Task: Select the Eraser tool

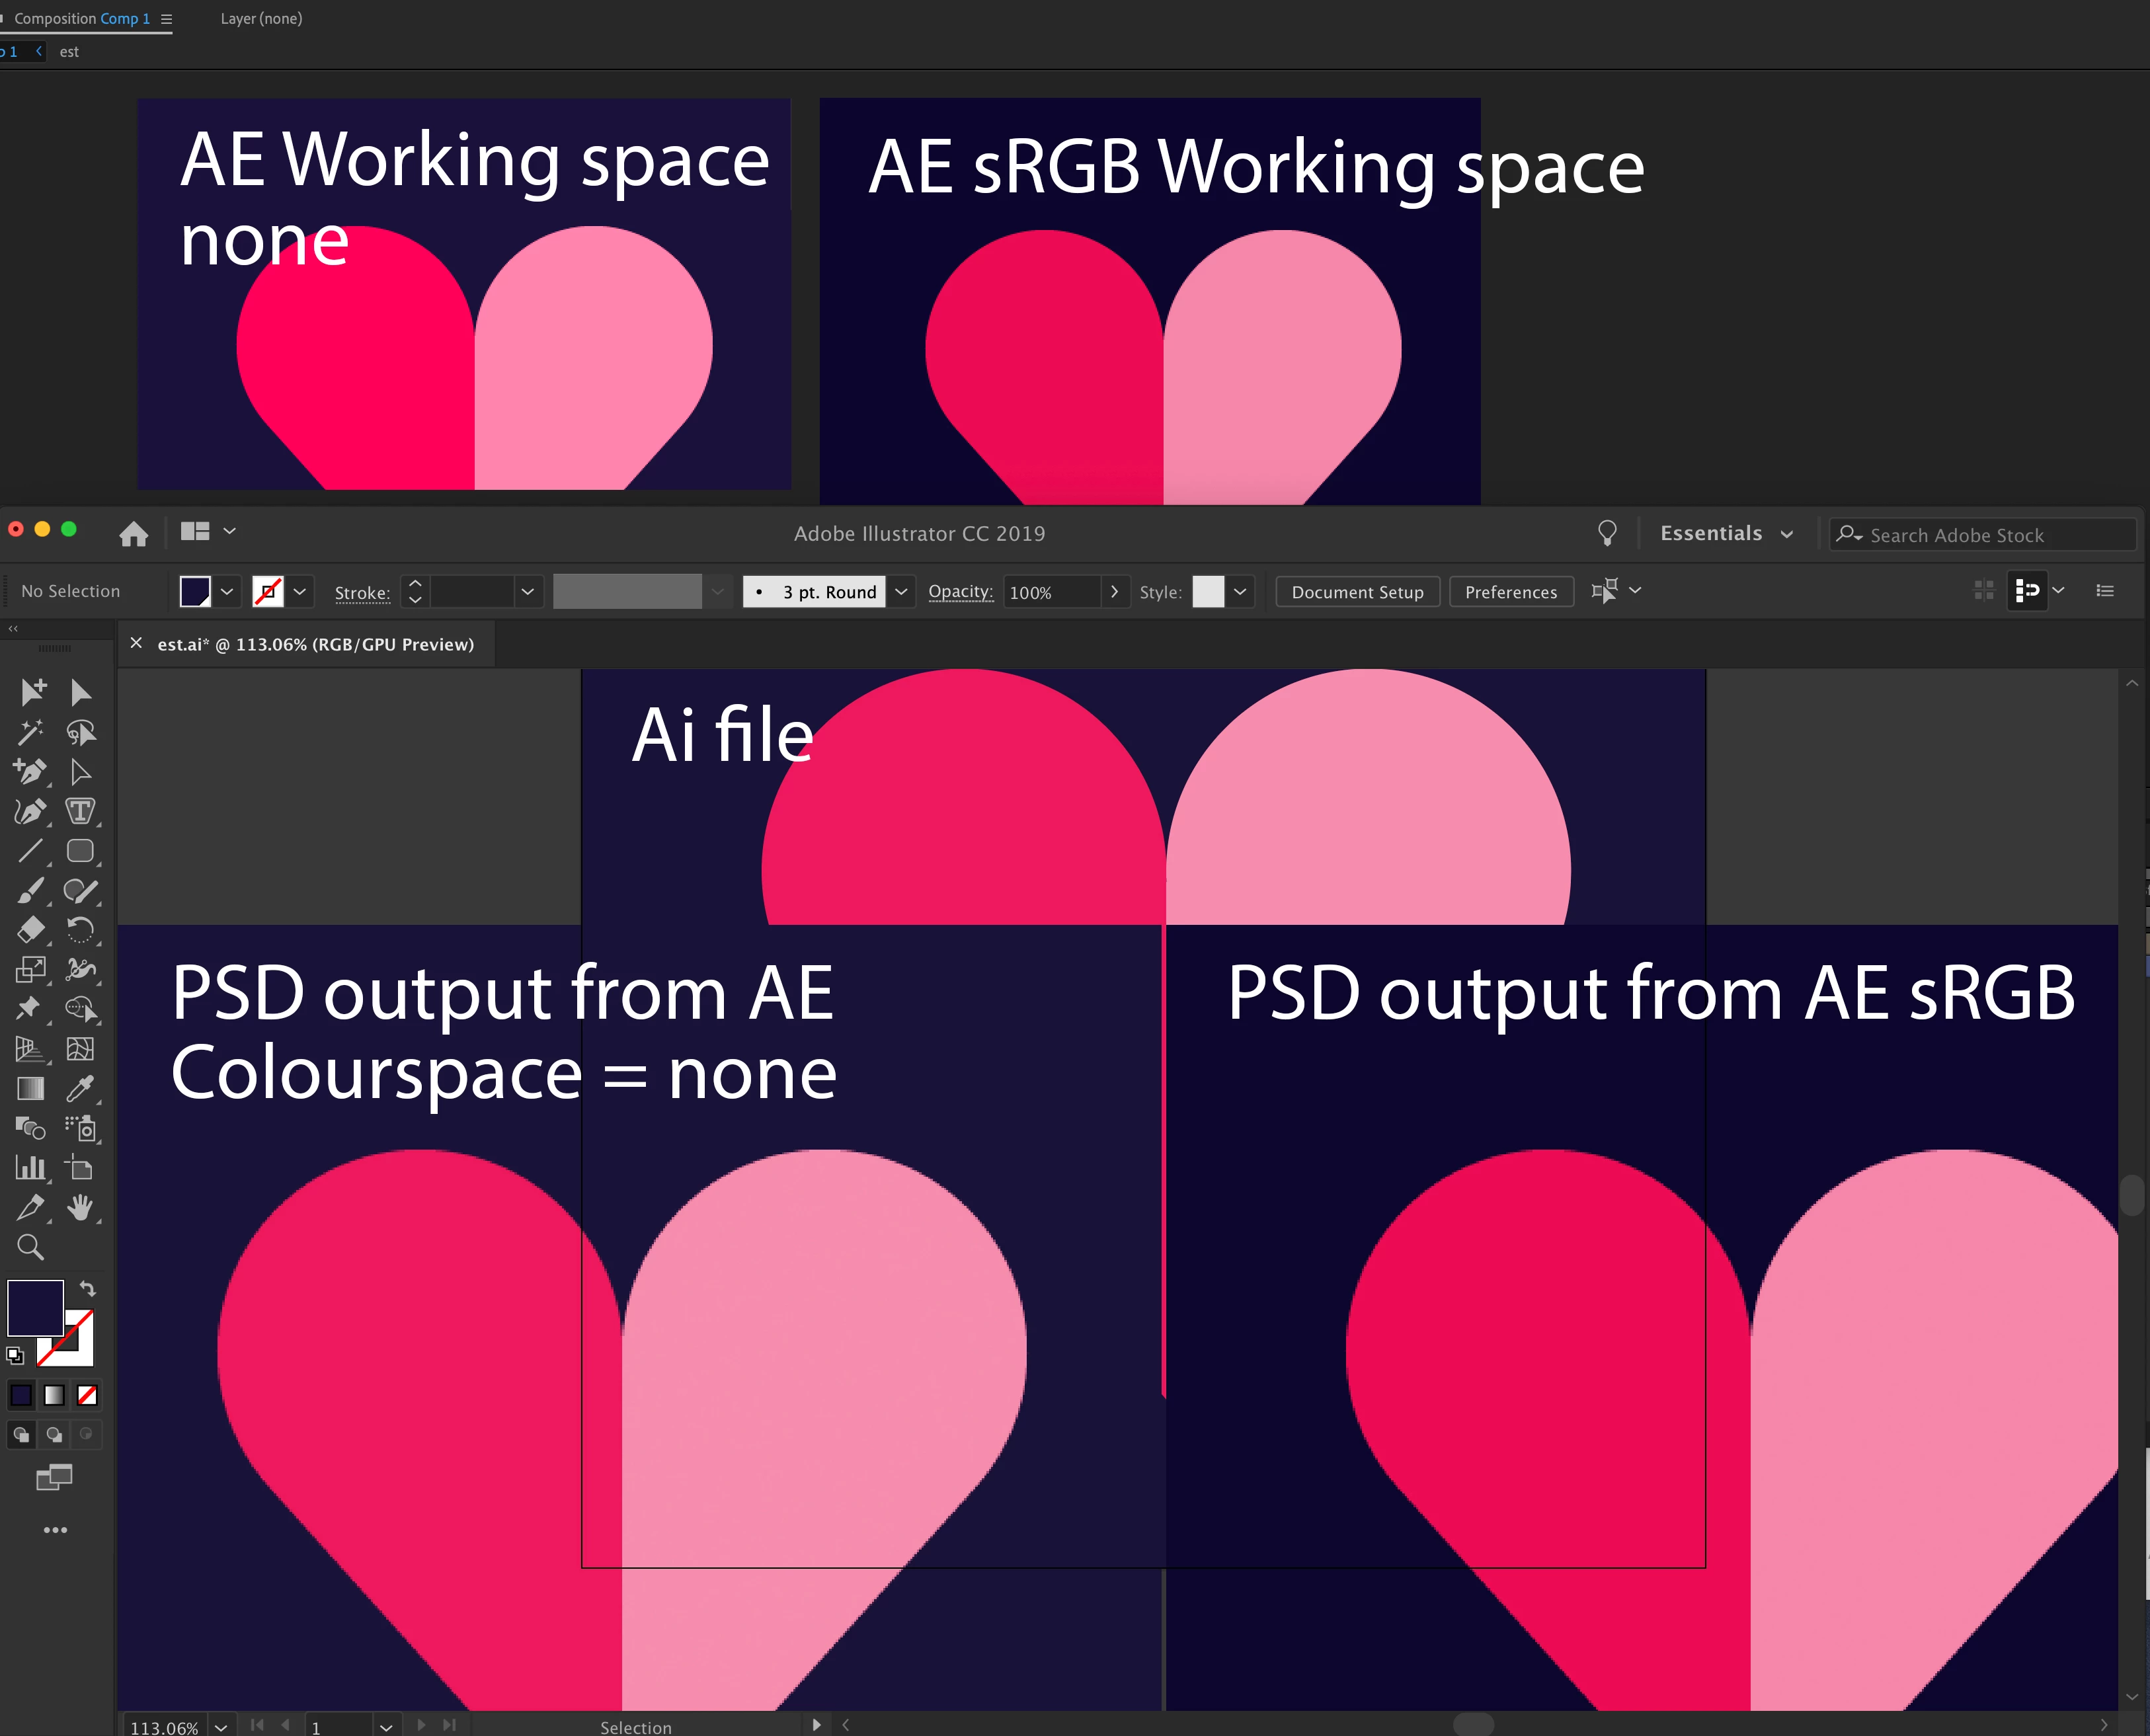Action: 30,930
